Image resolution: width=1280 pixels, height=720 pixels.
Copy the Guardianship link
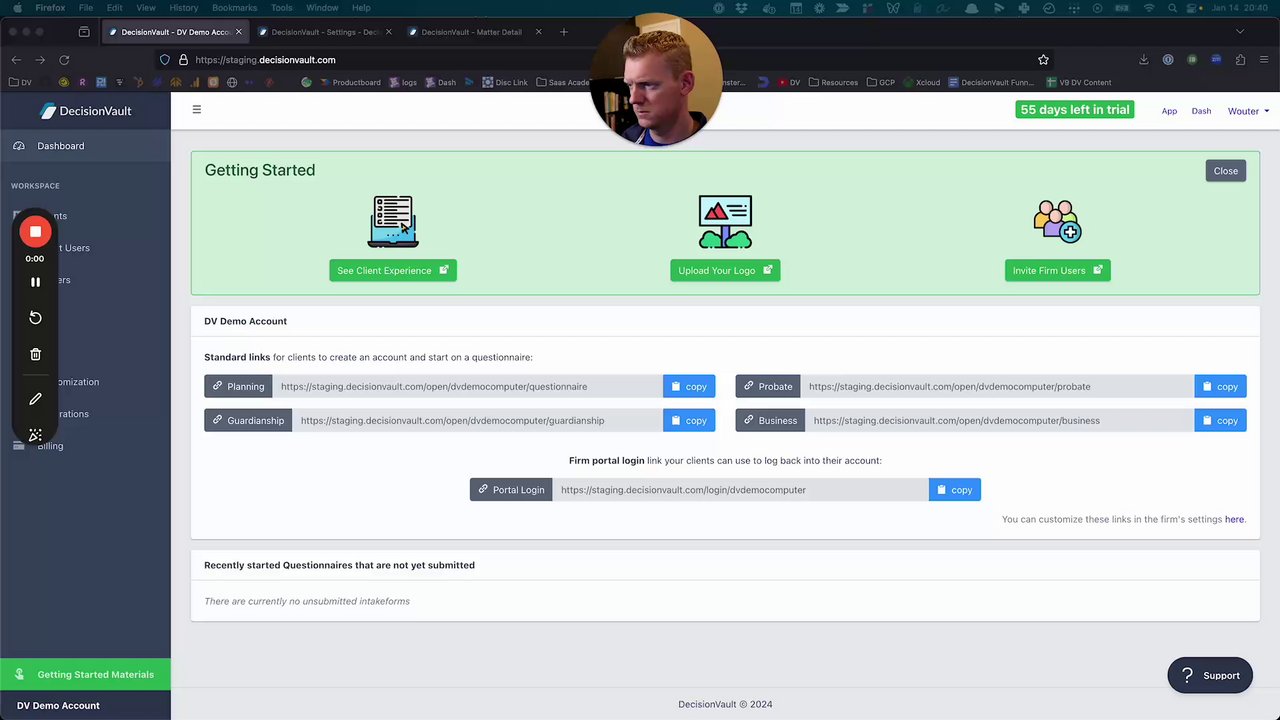point(689,420)
